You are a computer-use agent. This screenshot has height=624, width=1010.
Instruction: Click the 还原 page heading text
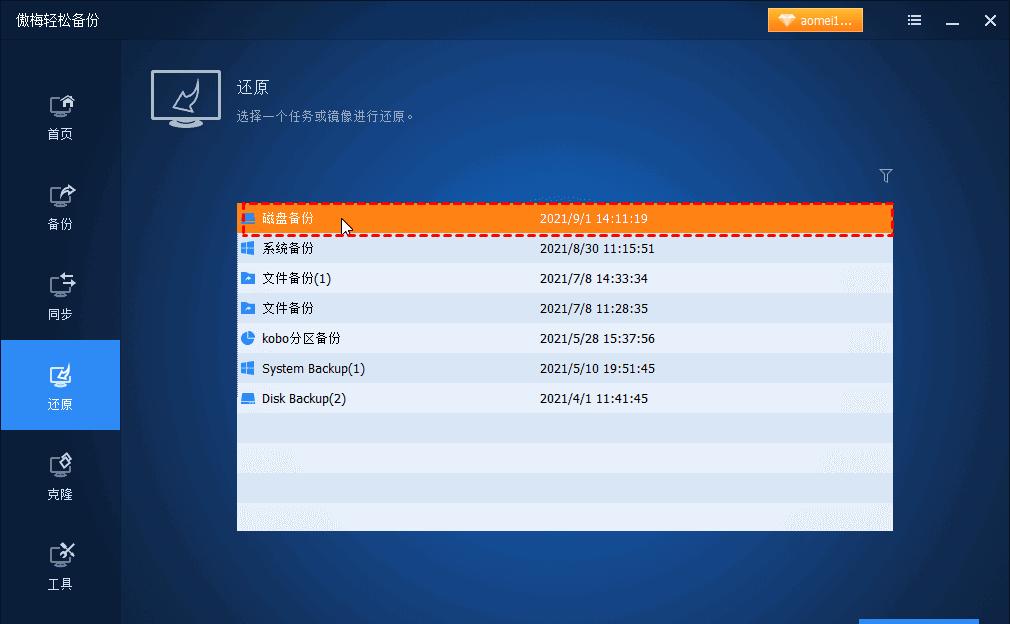252,88
